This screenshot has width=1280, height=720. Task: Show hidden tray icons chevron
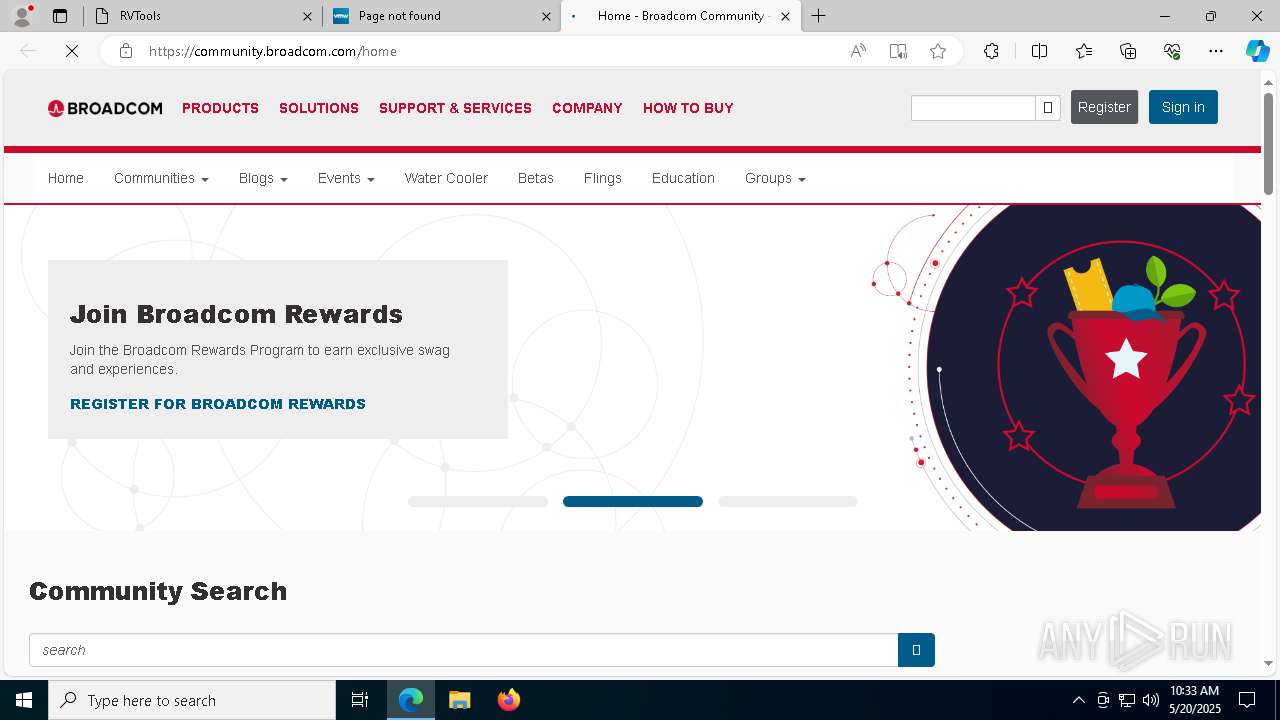(1079, 700)
